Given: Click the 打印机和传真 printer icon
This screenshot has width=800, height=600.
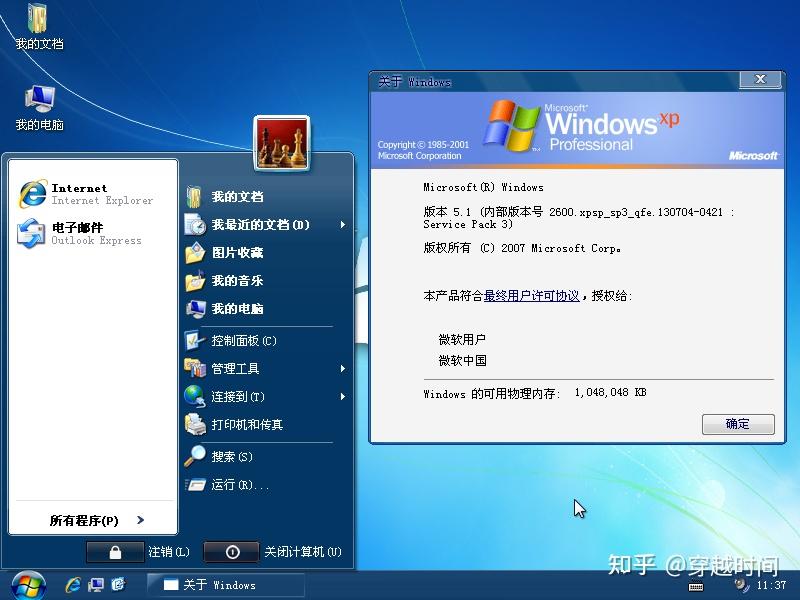Looking at the screenshot, I should [195, 424].
